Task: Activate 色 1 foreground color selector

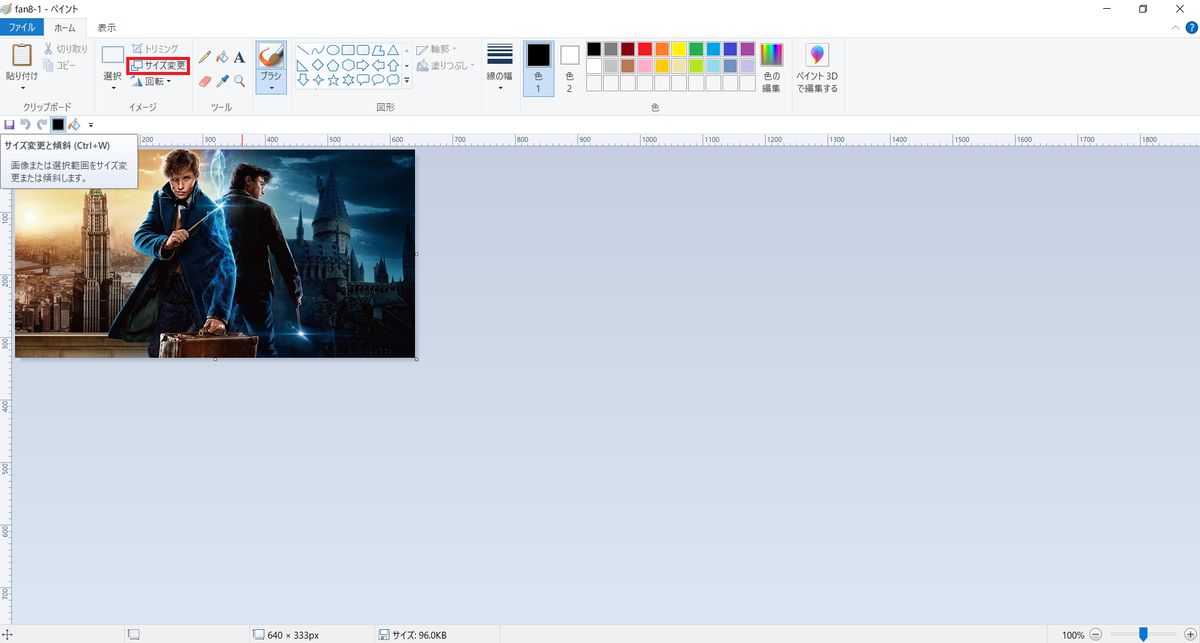Action: (538, 69)
